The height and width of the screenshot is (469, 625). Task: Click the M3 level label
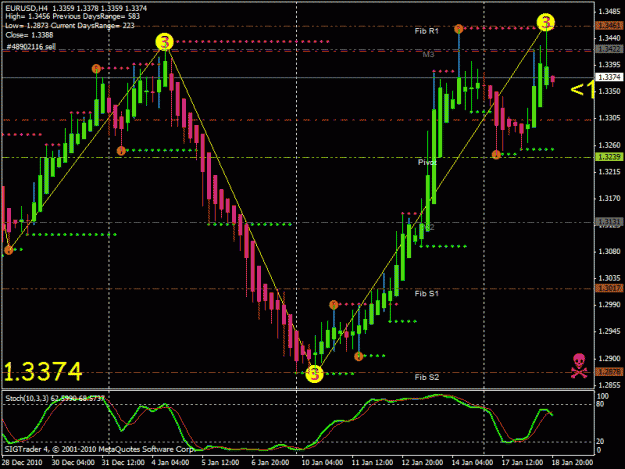428,54
